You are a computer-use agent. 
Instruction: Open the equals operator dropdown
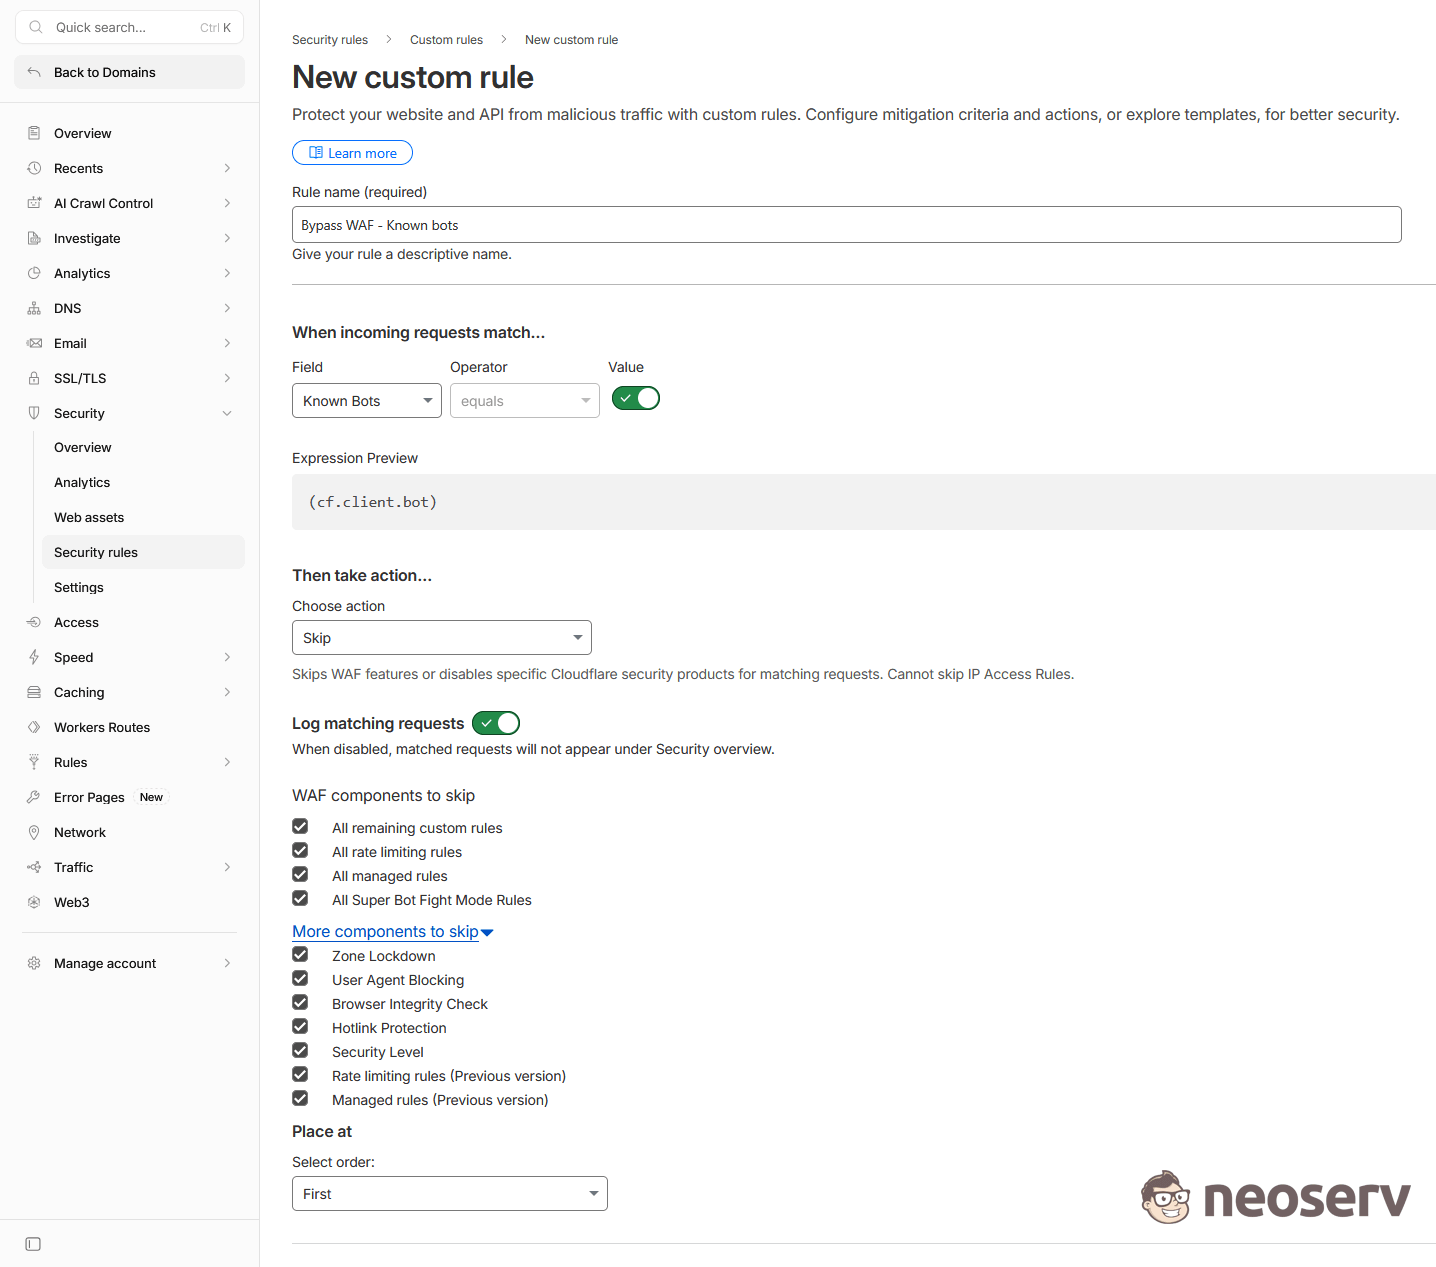click(525, 401)
